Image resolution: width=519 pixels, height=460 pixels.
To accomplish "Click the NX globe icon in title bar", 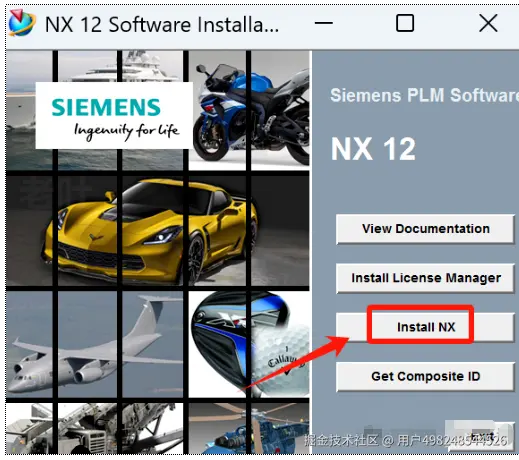I will (22, 23).
